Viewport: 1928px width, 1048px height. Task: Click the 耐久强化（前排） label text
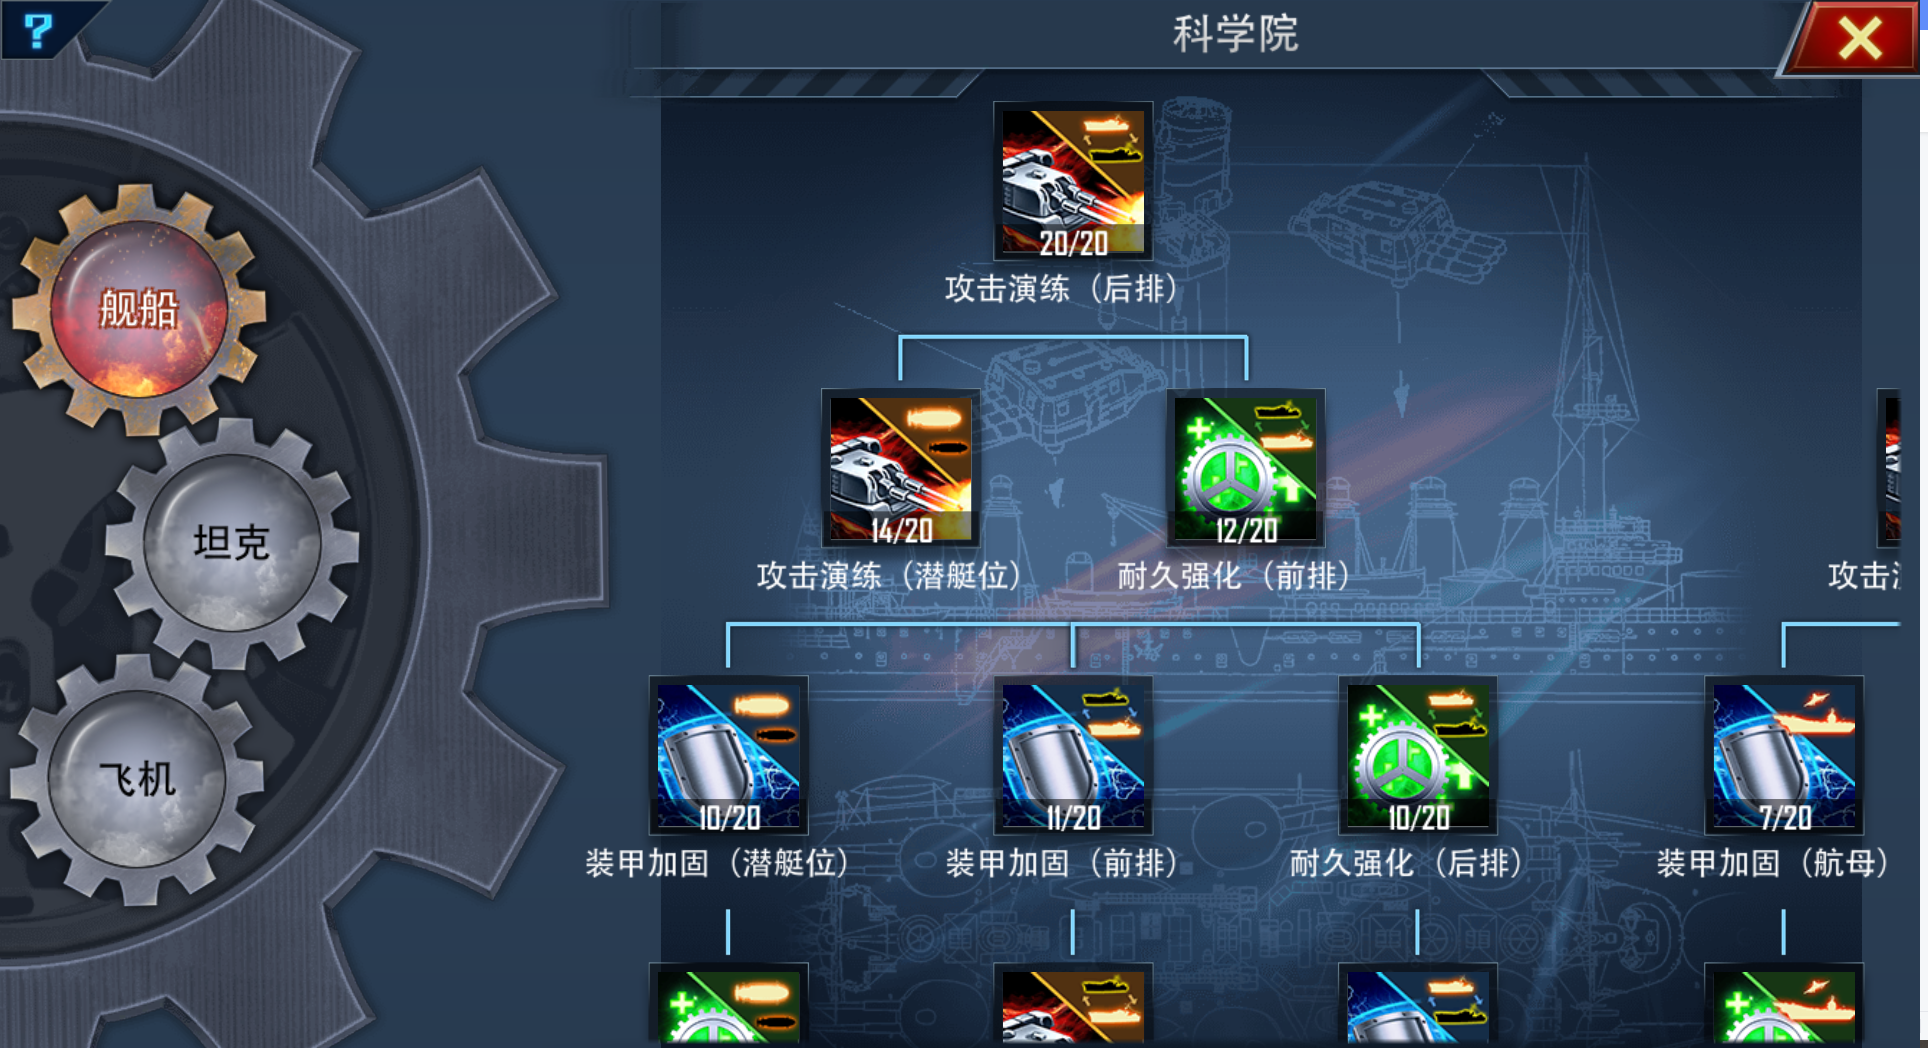tap(1234, 576)
